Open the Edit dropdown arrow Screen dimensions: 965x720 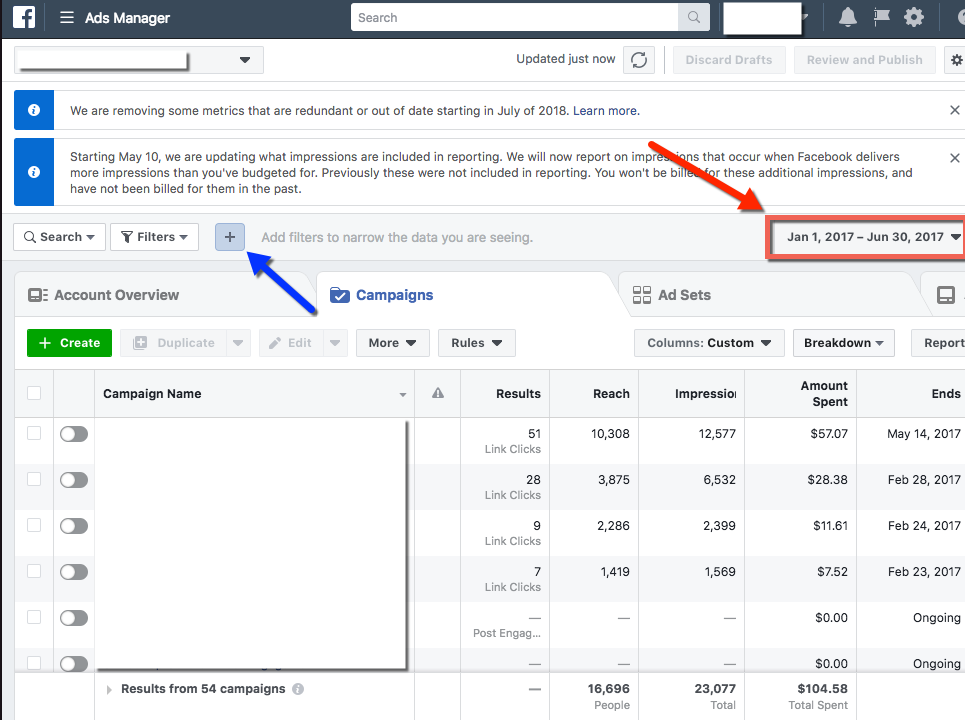click(335, 343)
